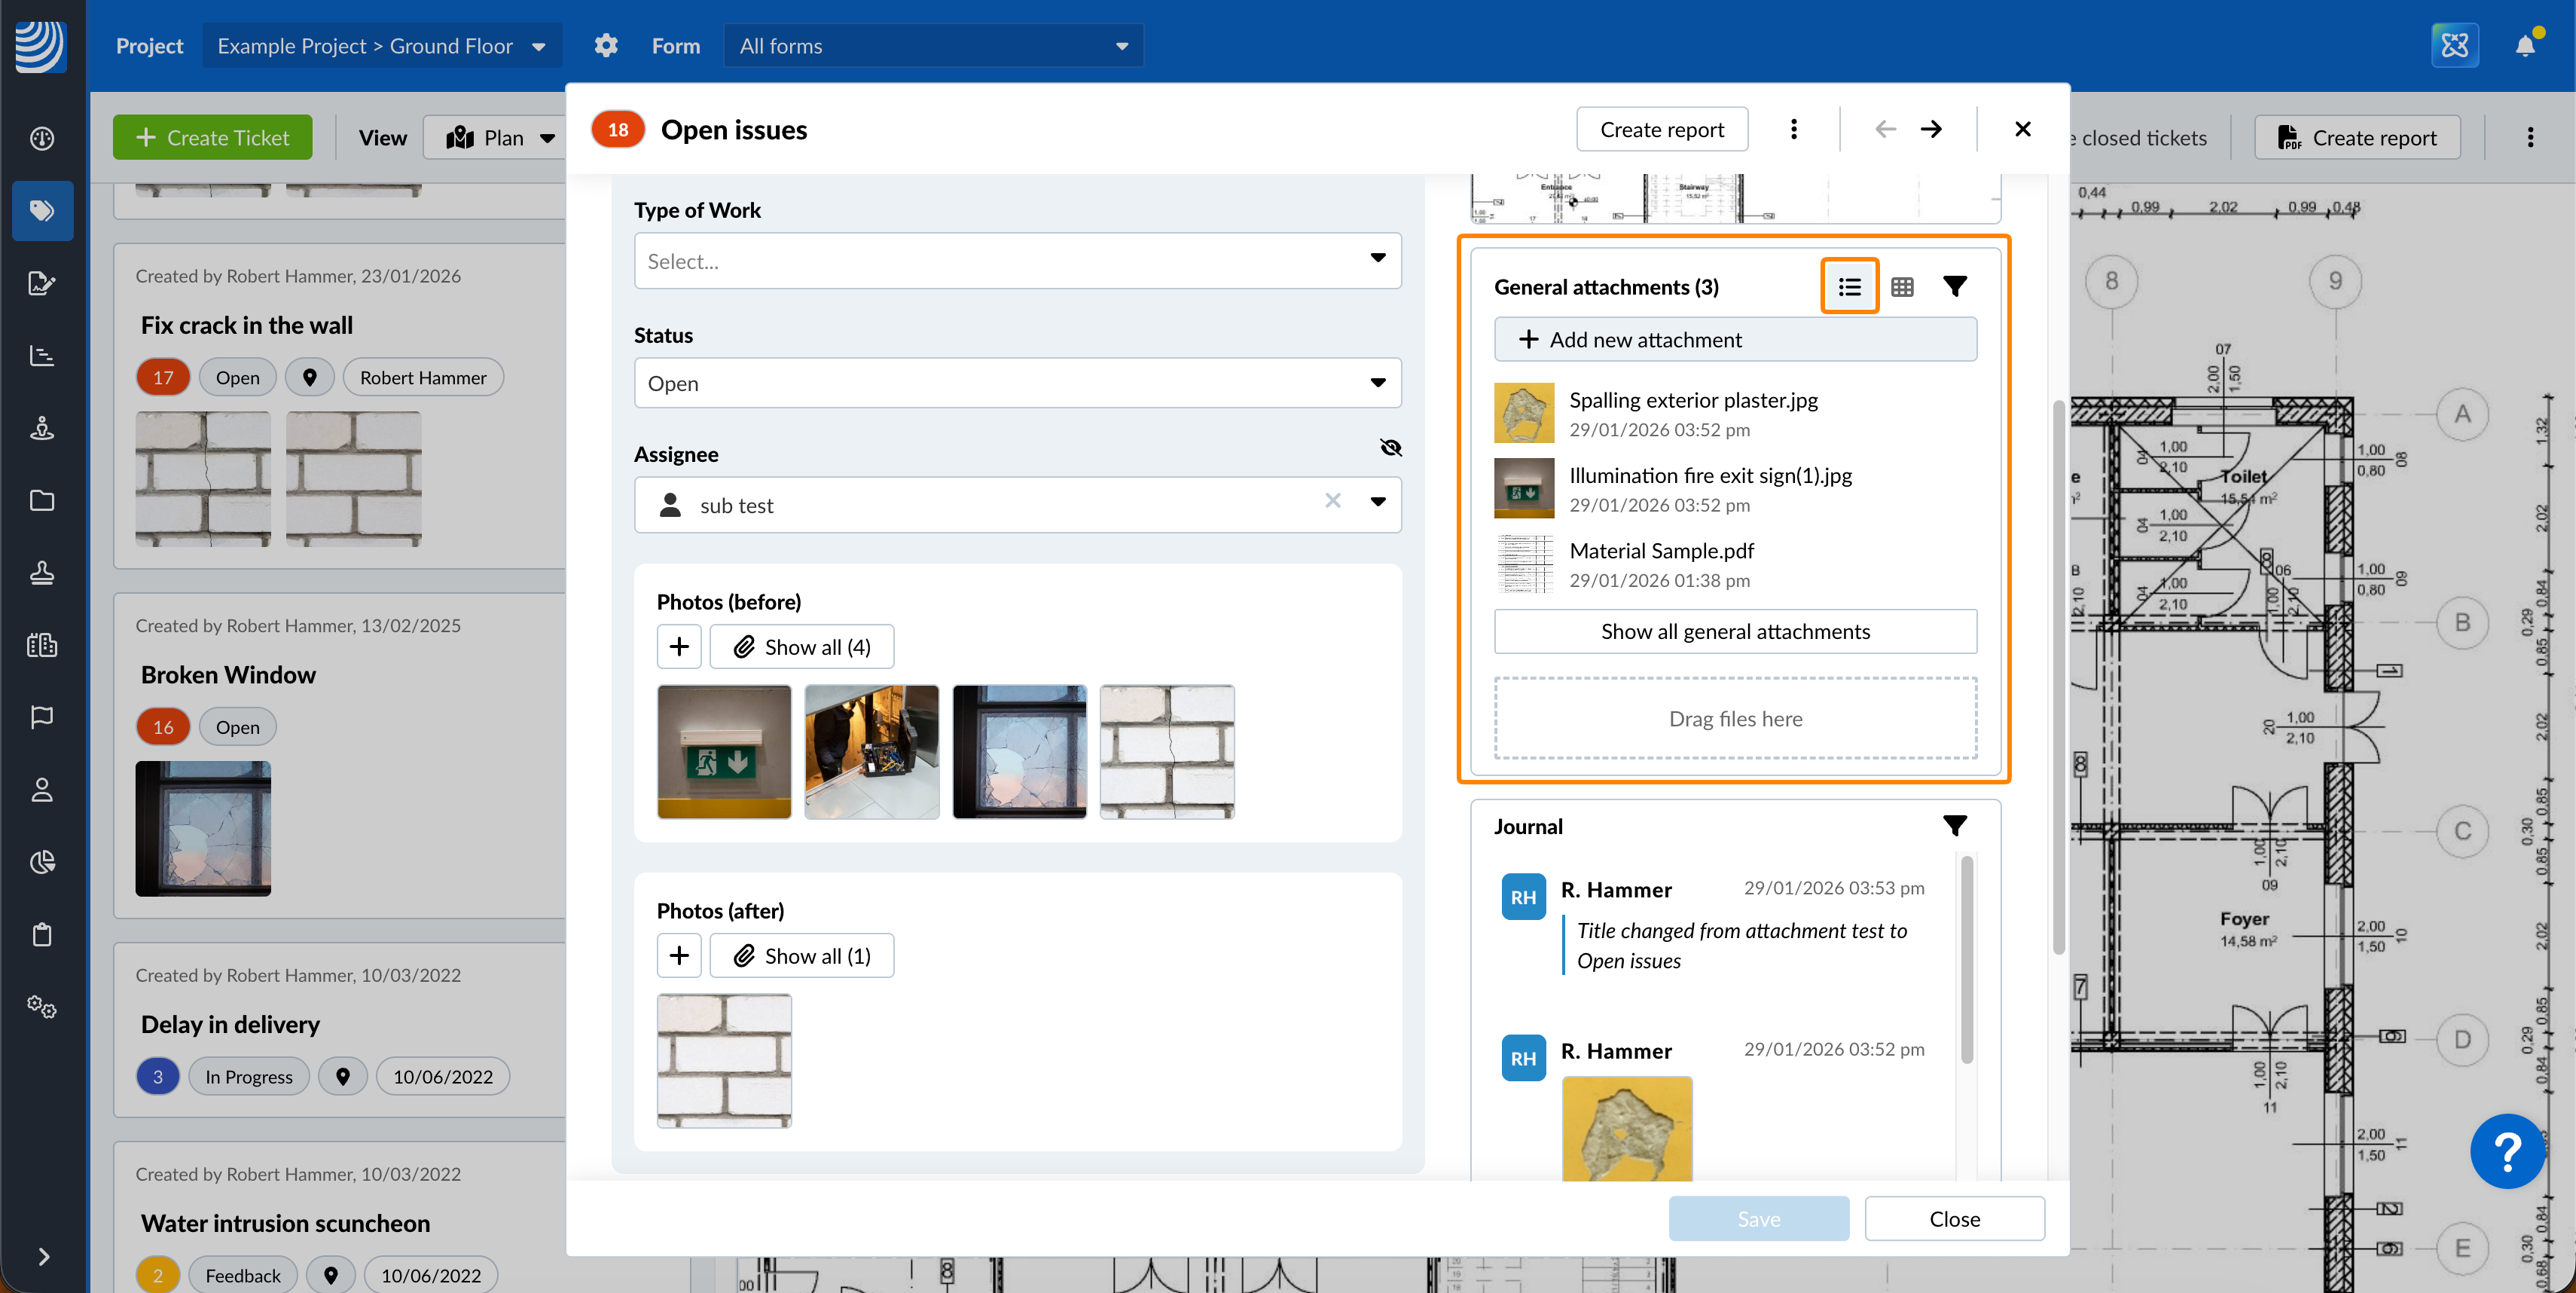Open the notifications bell icon
2576x1293 pixels.
(x=2524, y=46)
